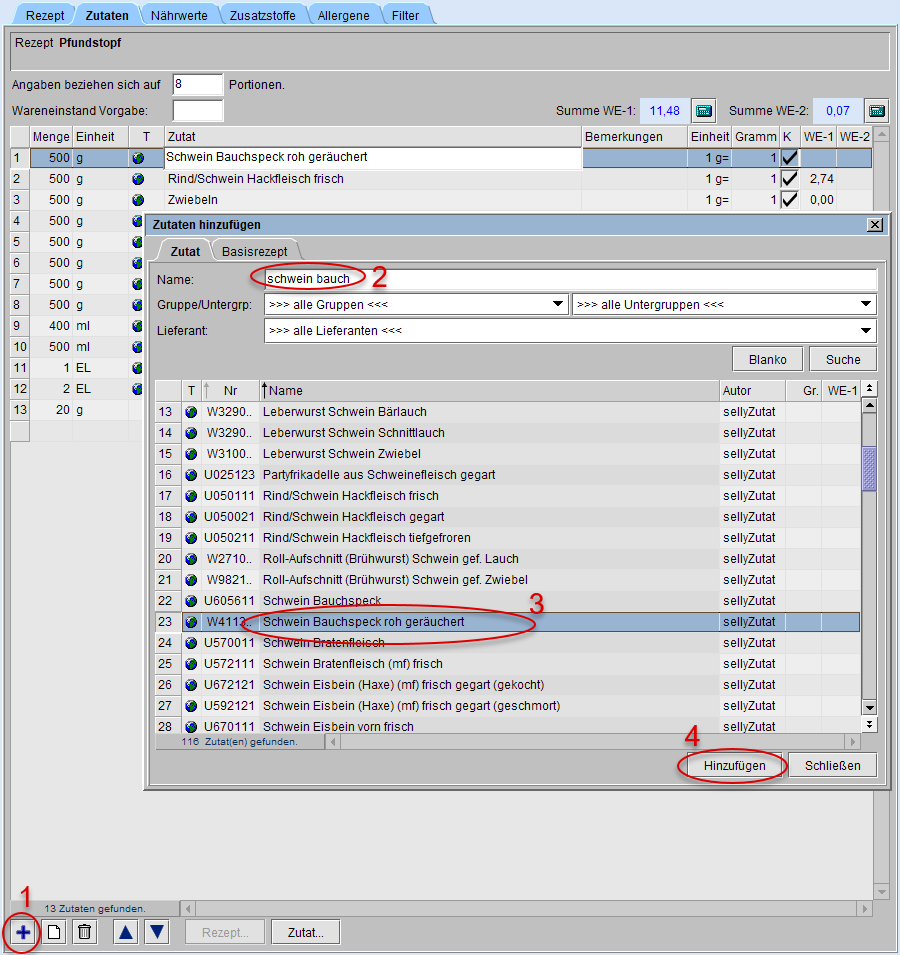Expand the 'alle Untergruppen' dropdown
The height and width of the screenshot is (955, 900).
tap(866, 304)
